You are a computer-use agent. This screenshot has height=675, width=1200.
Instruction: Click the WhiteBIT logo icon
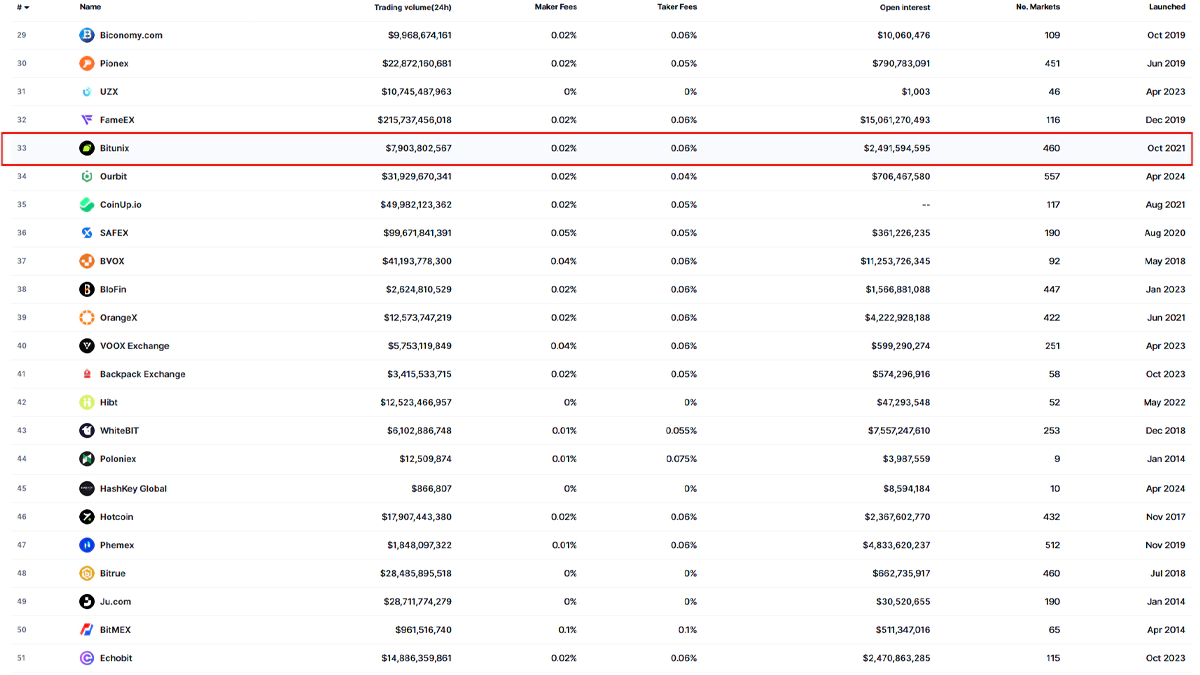[x=87, y=431]
